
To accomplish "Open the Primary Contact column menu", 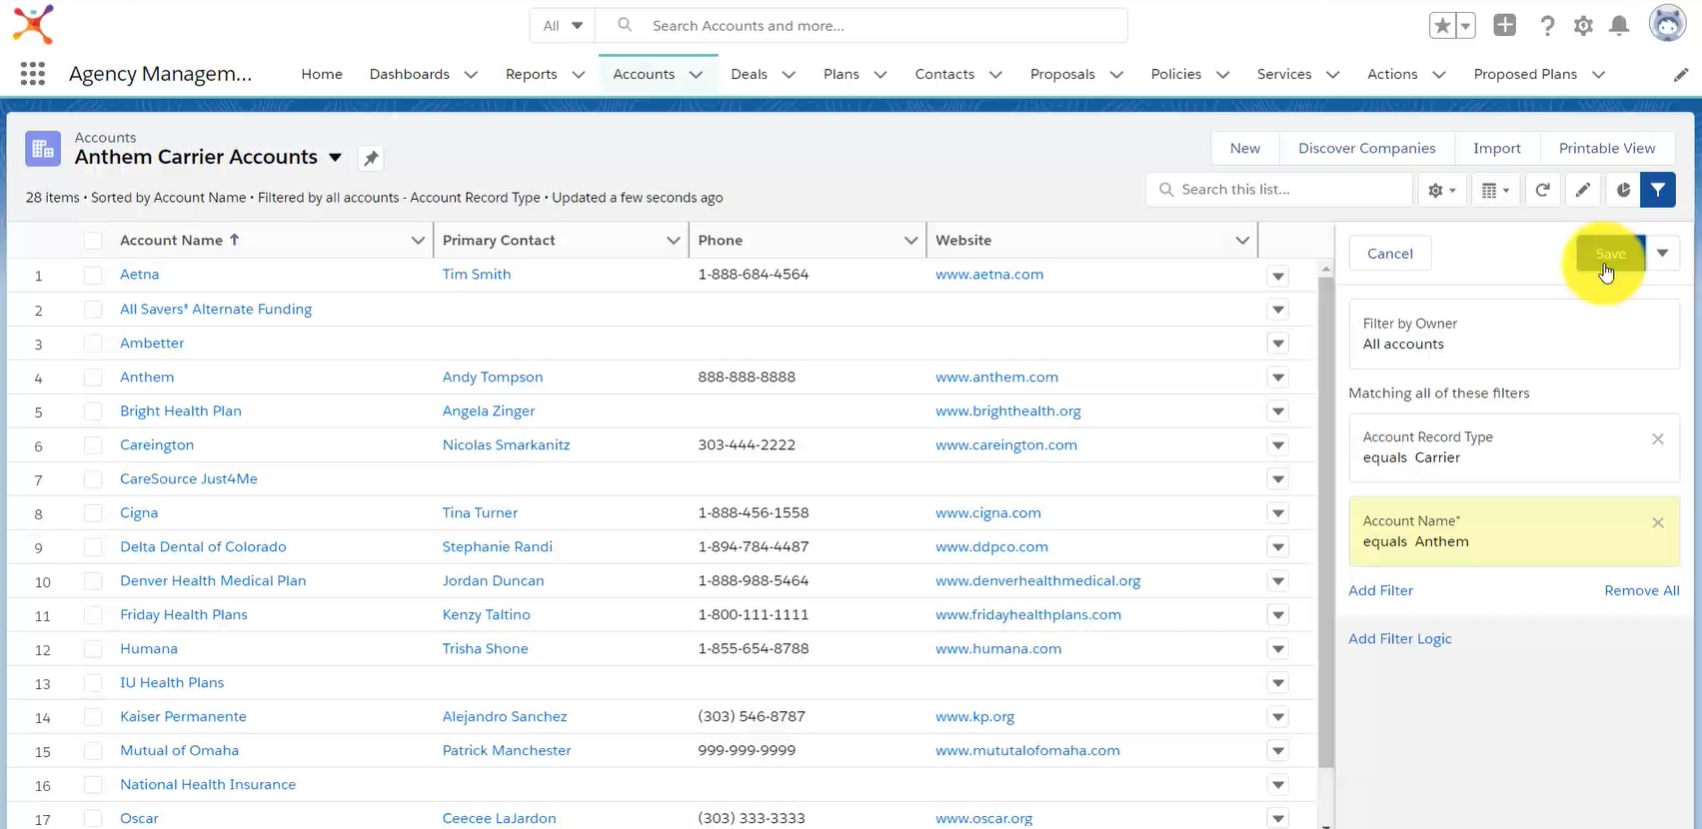I will 673,240.
